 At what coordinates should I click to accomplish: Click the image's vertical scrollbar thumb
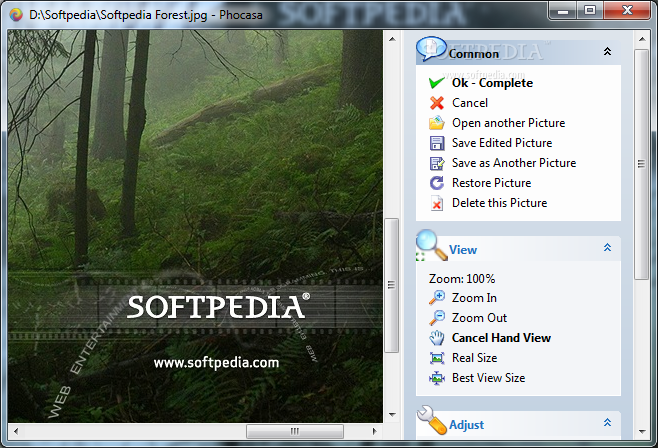pyautogui.click(x=392, y=285)
